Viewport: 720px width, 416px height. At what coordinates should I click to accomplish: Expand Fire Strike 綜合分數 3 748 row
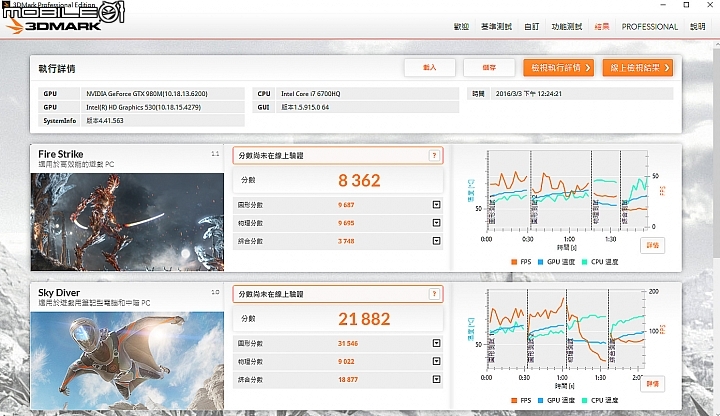pyautogui.click(x=436, y=241)
